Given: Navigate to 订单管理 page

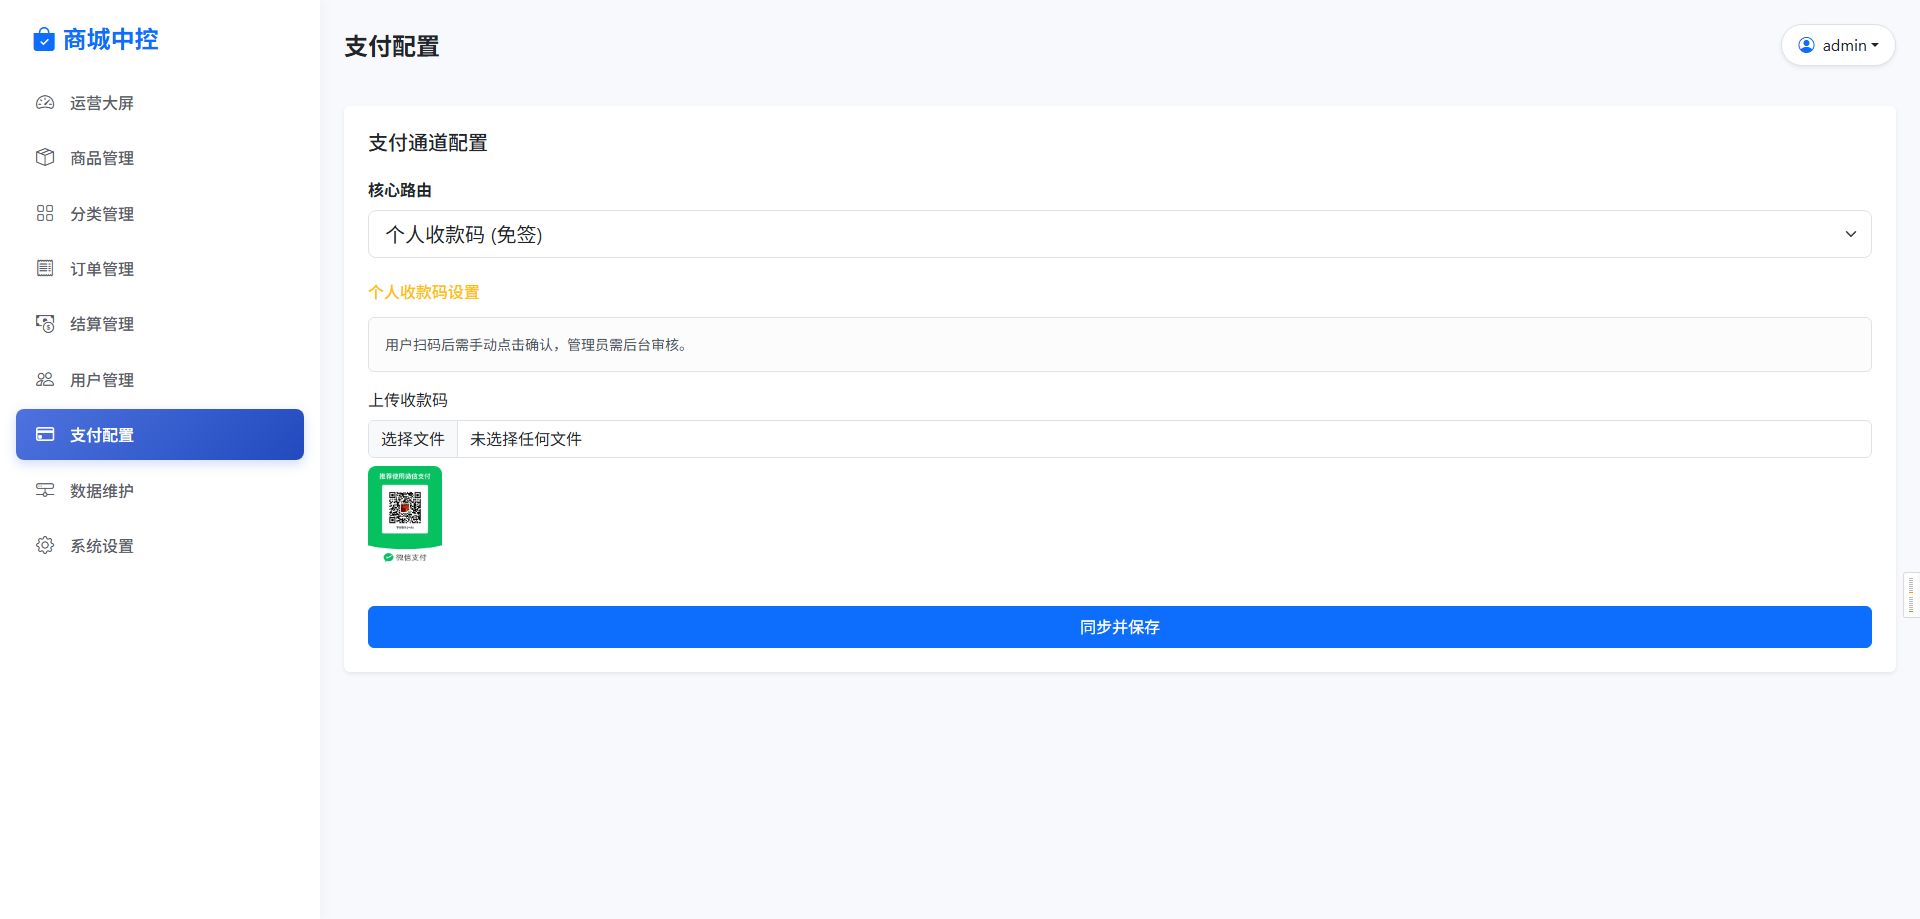Looking at the screenshot, I should [160, 269].
